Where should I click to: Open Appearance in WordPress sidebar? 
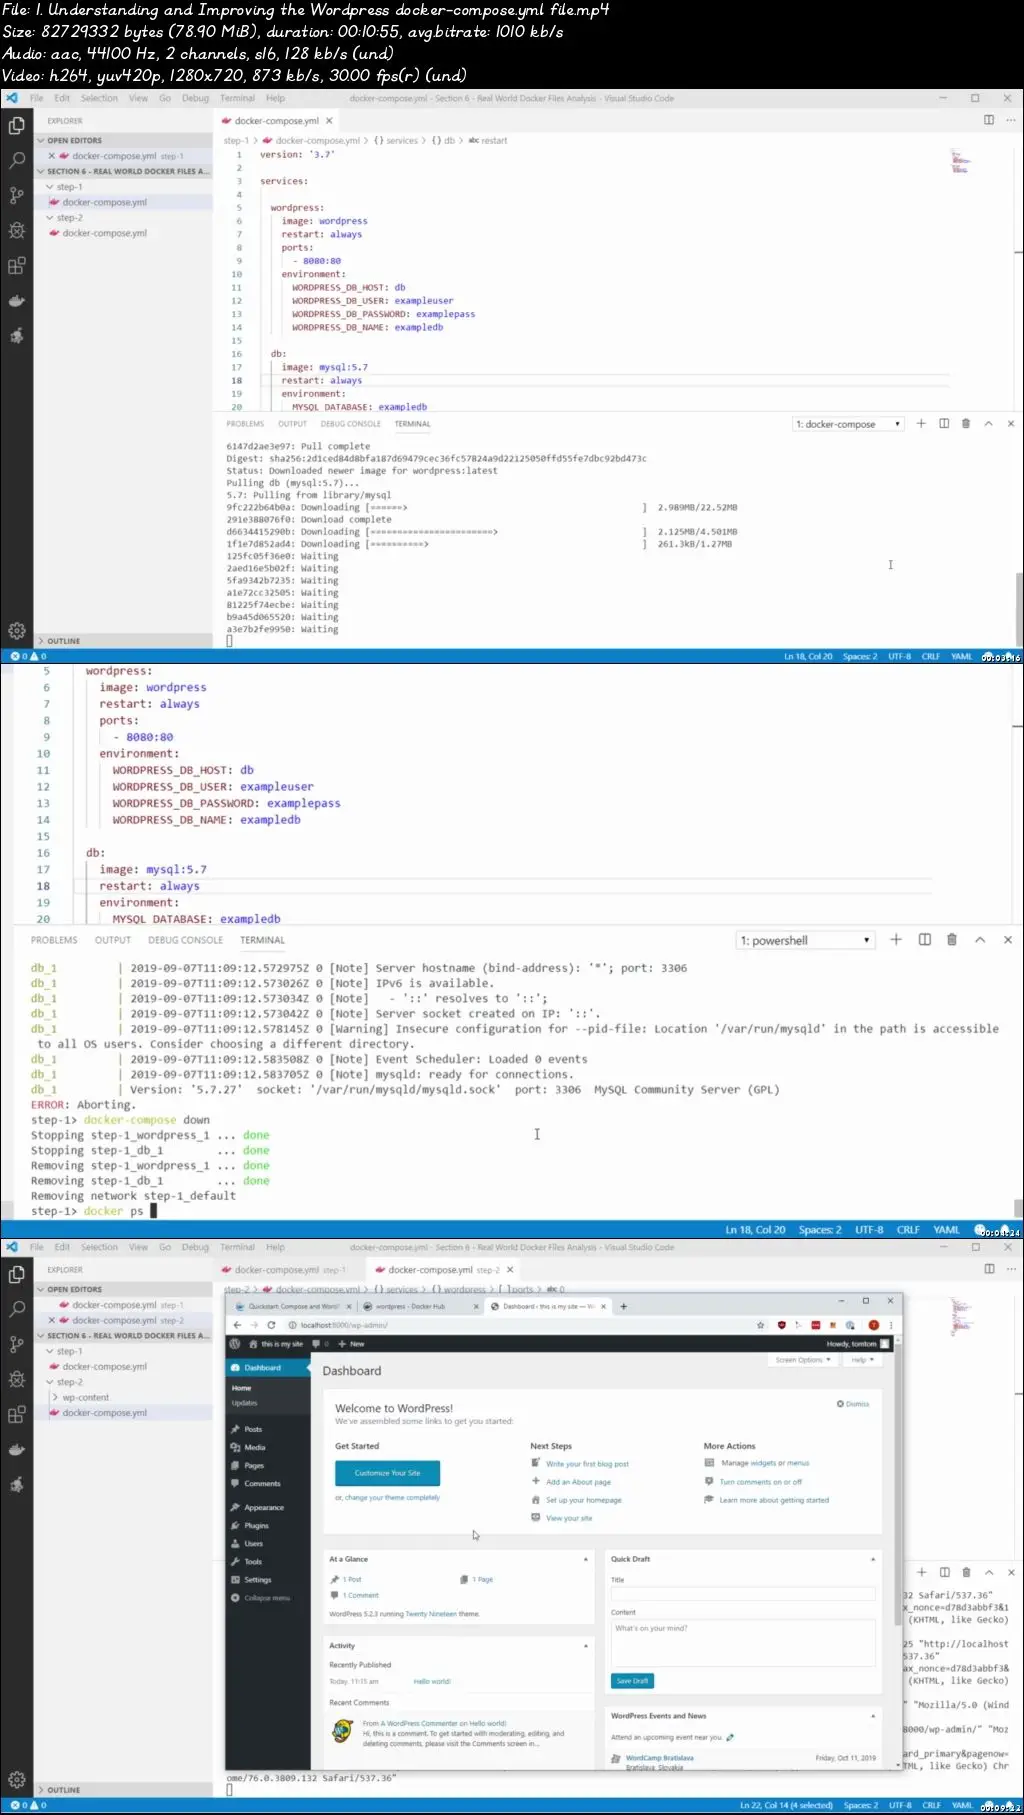click(x=264, y=1508)
